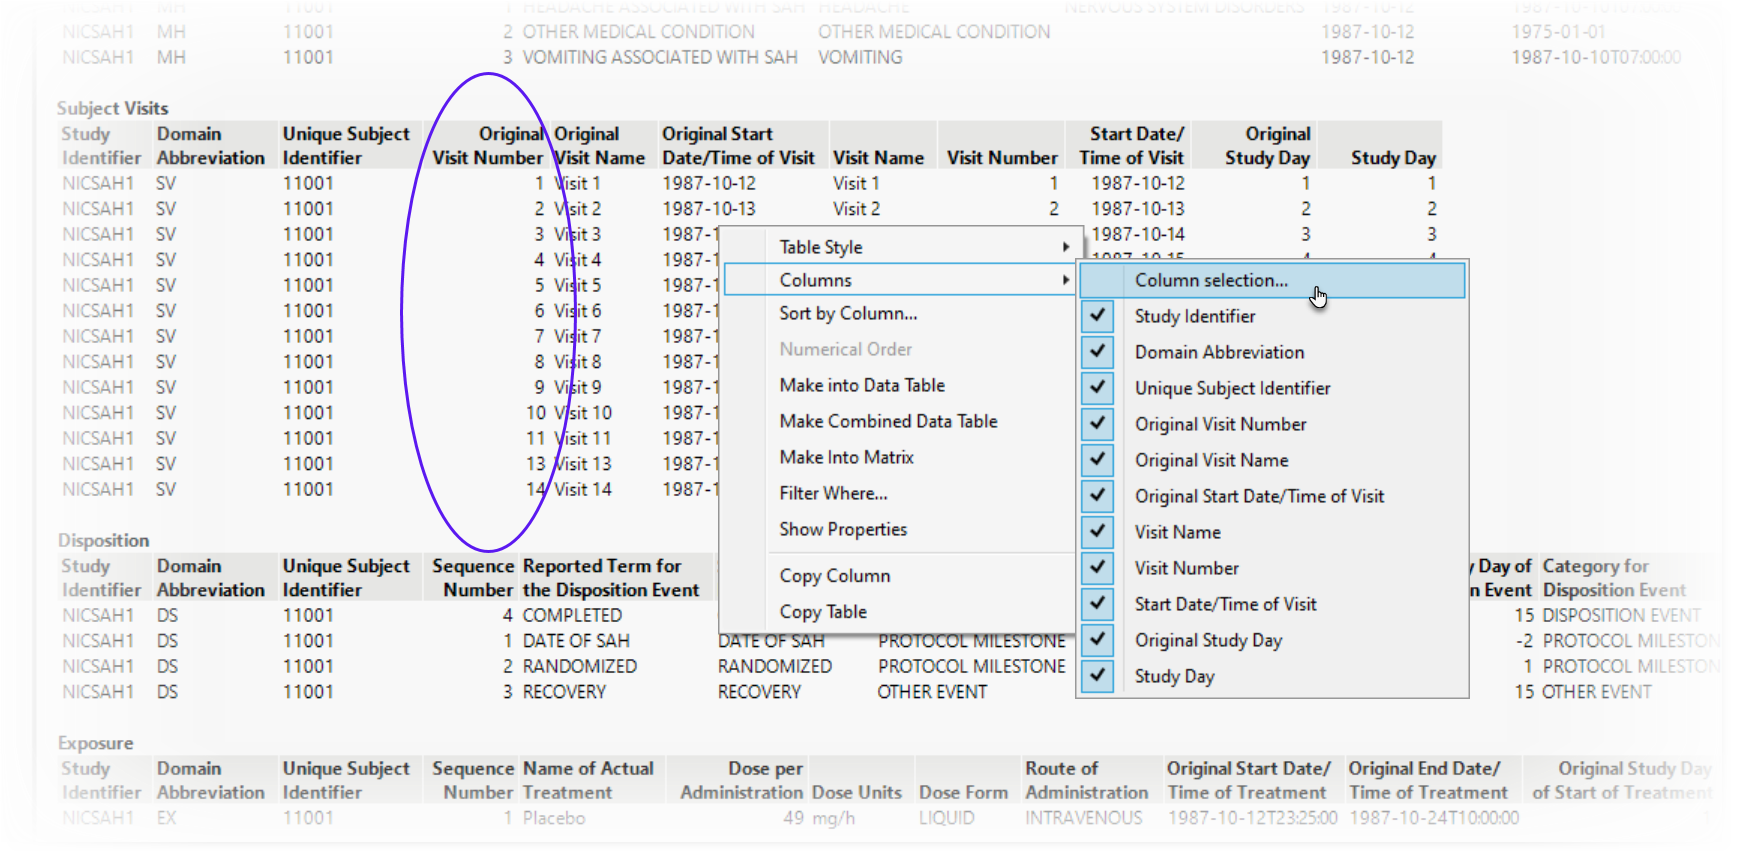Image resolution: width=1739 pixels, height=859 pixels.
Task: Choose Sort by Column option
Action: coord(848,314)
